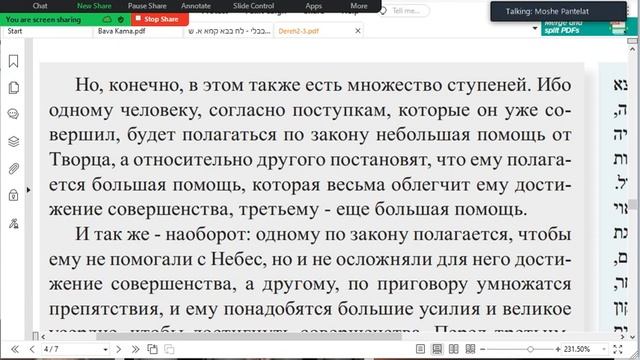
Task: Switch to facing pages view
Action: coord(453,349)
